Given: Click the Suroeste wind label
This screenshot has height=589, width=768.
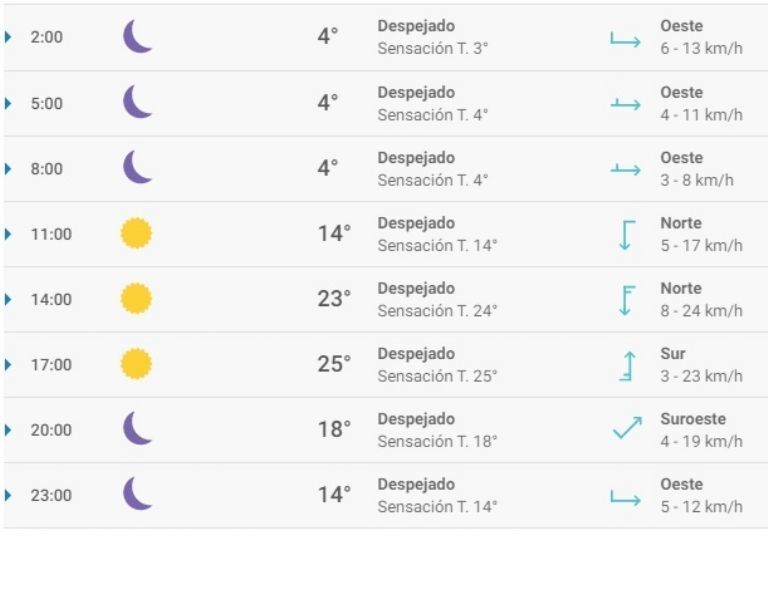Looking at the screenshot, I should tap(692, 419).
